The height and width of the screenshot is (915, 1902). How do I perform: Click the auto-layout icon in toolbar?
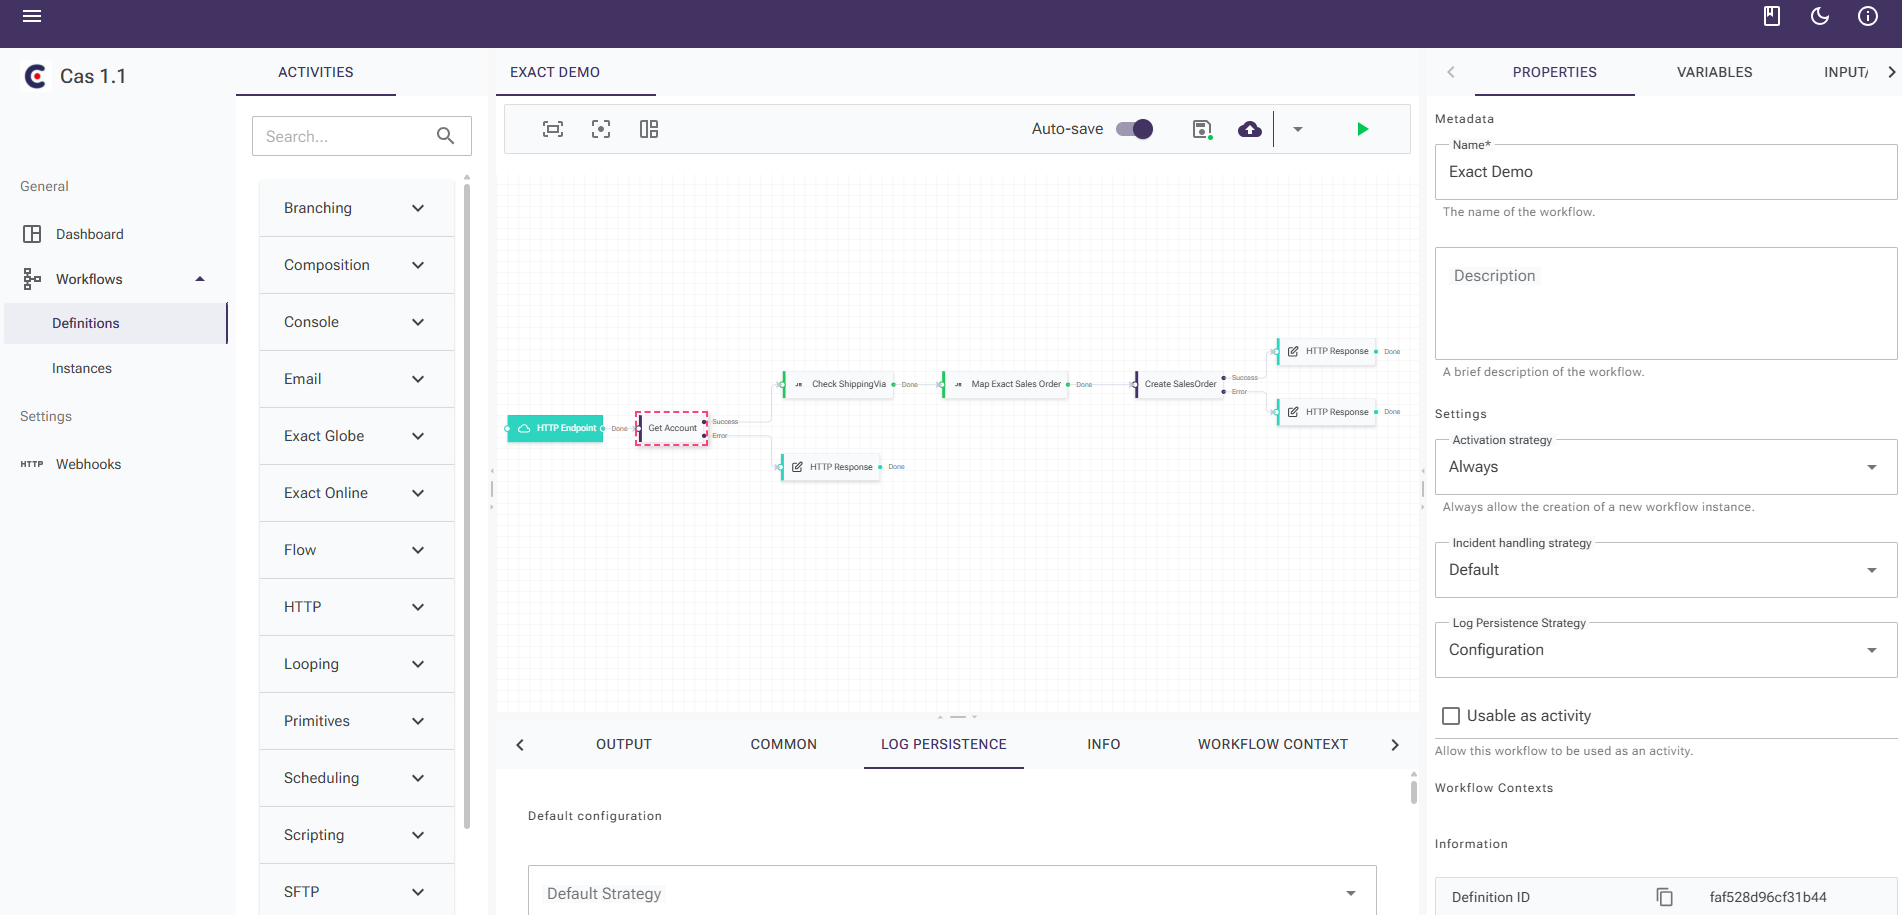tap(649, 129)
